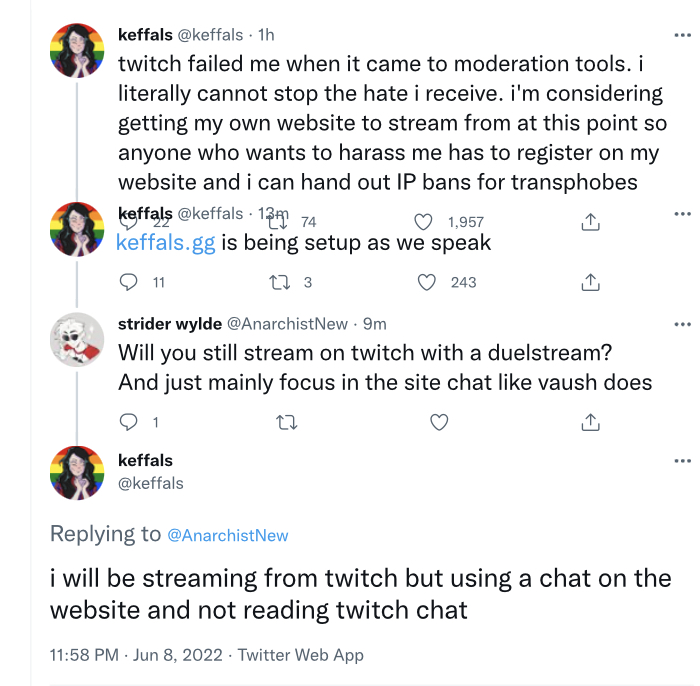The width and height of the screenshot is (700, 686).
Task: Open more options on strider wylde's tweet
Action: (x=682, y=324)
